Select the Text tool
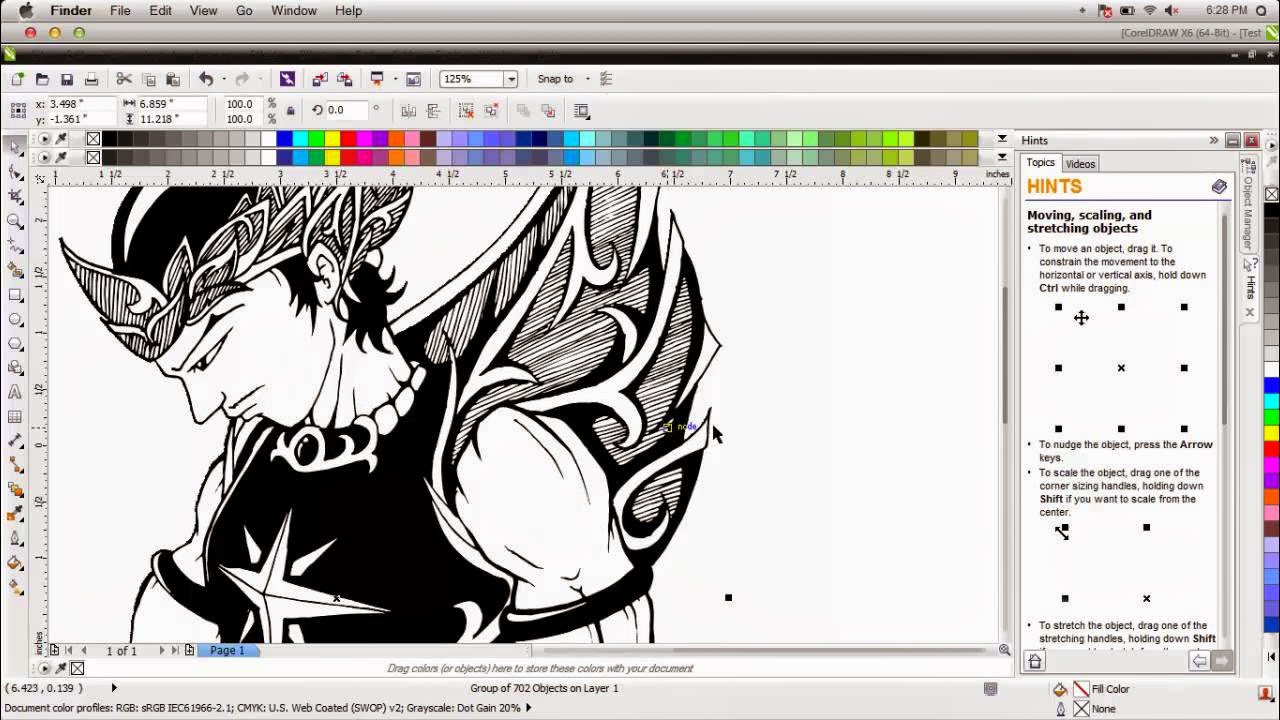Viewport: 1280px width, 720px height. coord(14,390)
